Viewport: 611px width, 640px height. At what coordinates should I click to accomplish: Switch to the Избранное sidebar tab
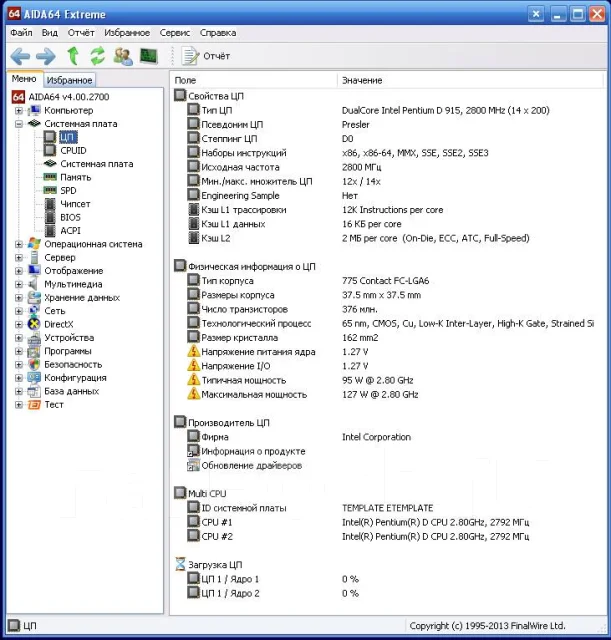[69, 80]
